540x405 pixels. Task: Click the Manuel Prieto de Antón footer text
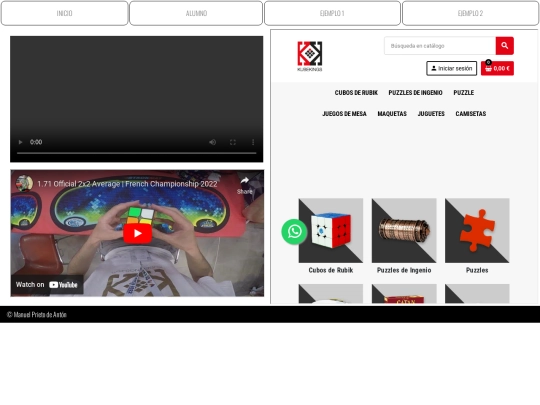coord(37,314)
